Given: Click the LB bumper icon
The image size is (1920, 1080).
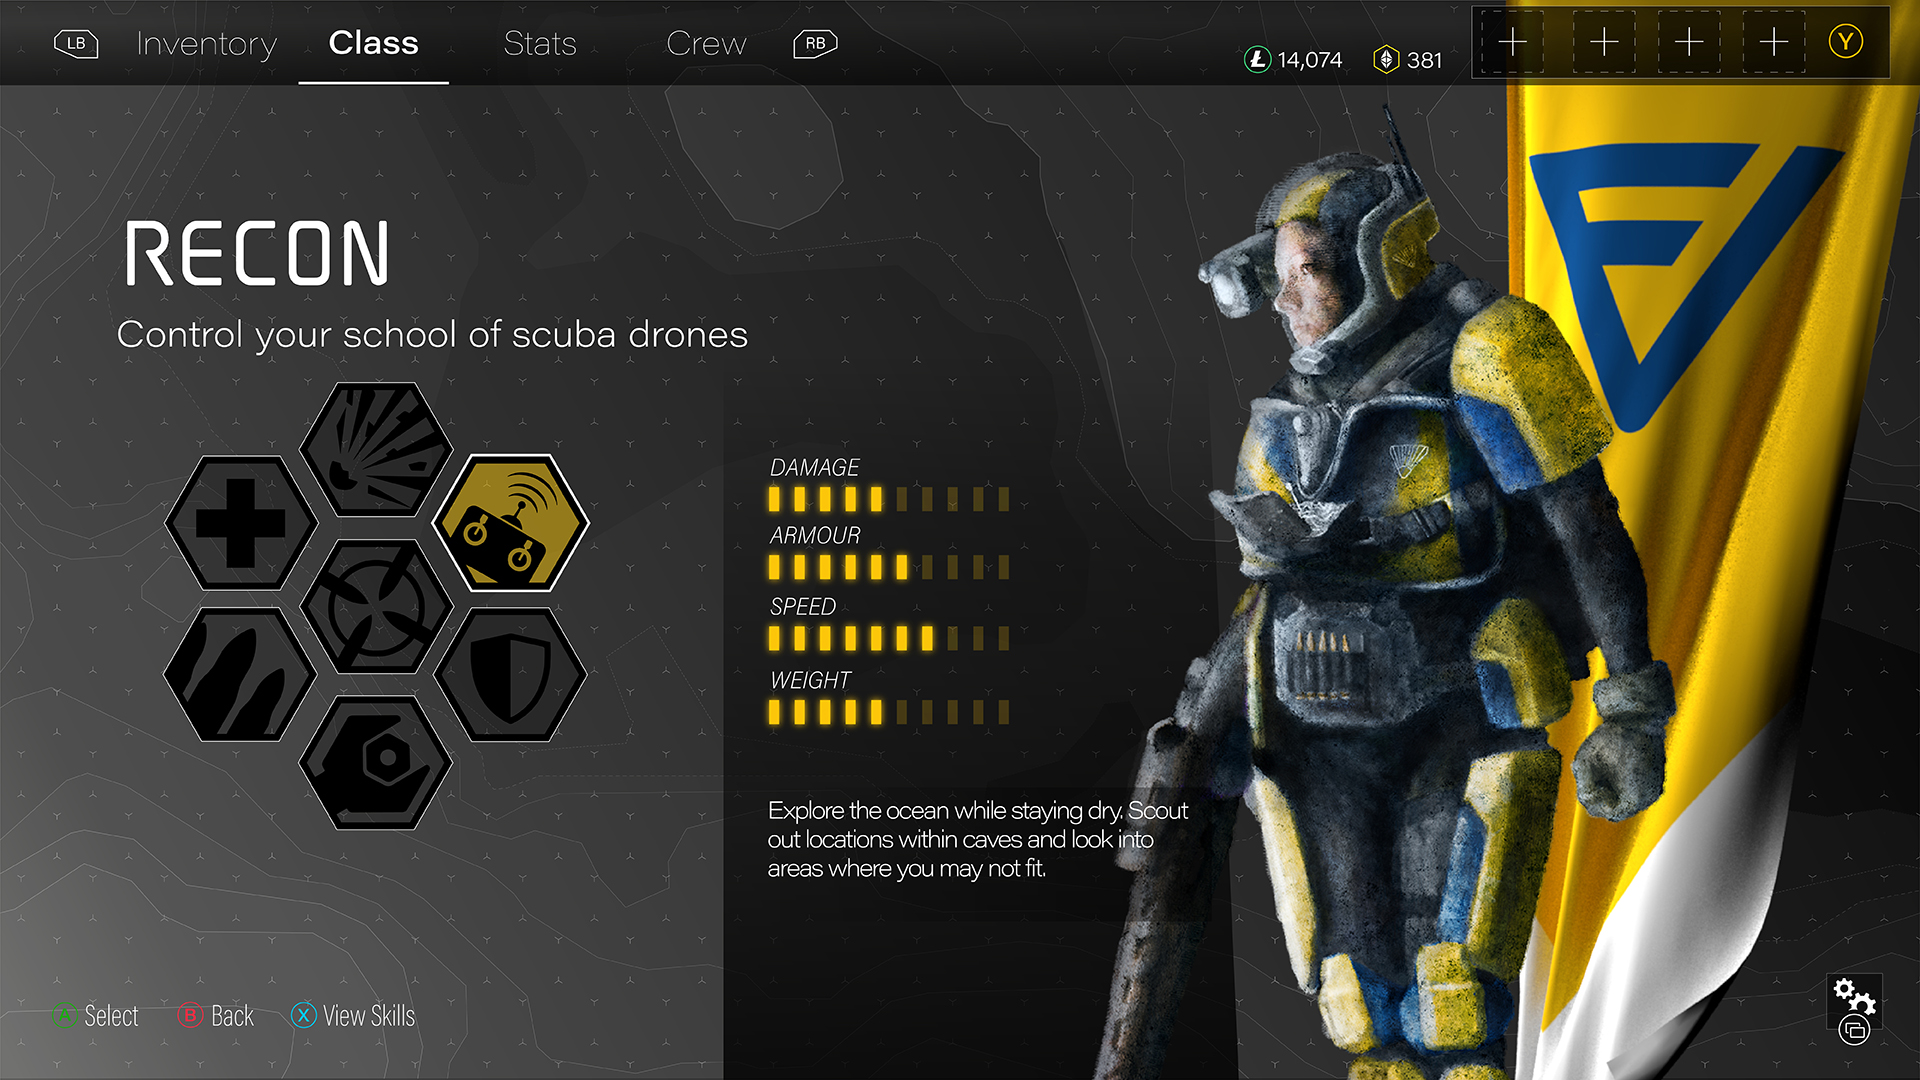Looking at the screenshot, I should click(76, 43).
